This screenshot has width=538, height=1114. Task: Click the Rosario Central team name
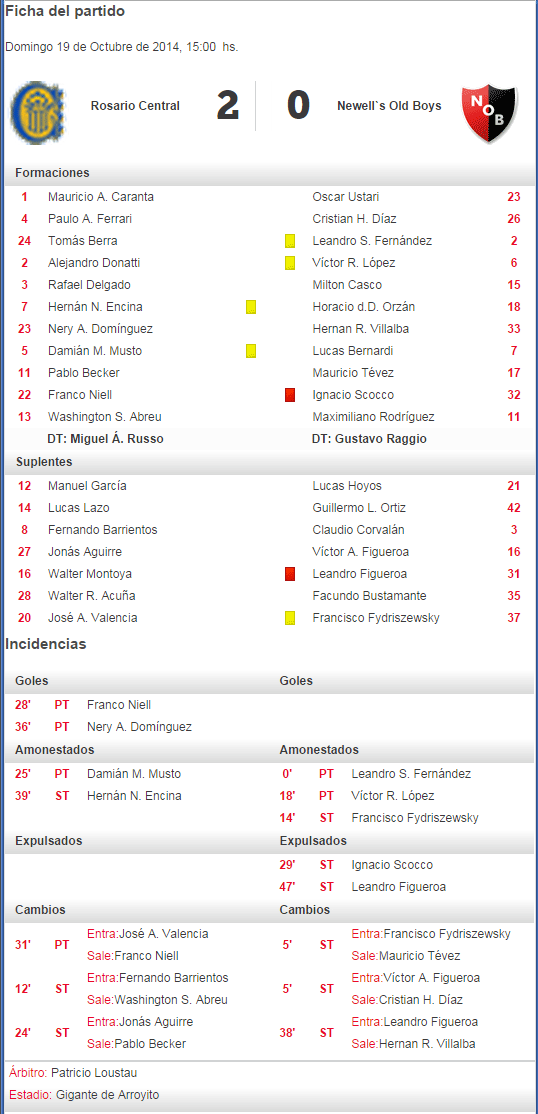(135, 106)
